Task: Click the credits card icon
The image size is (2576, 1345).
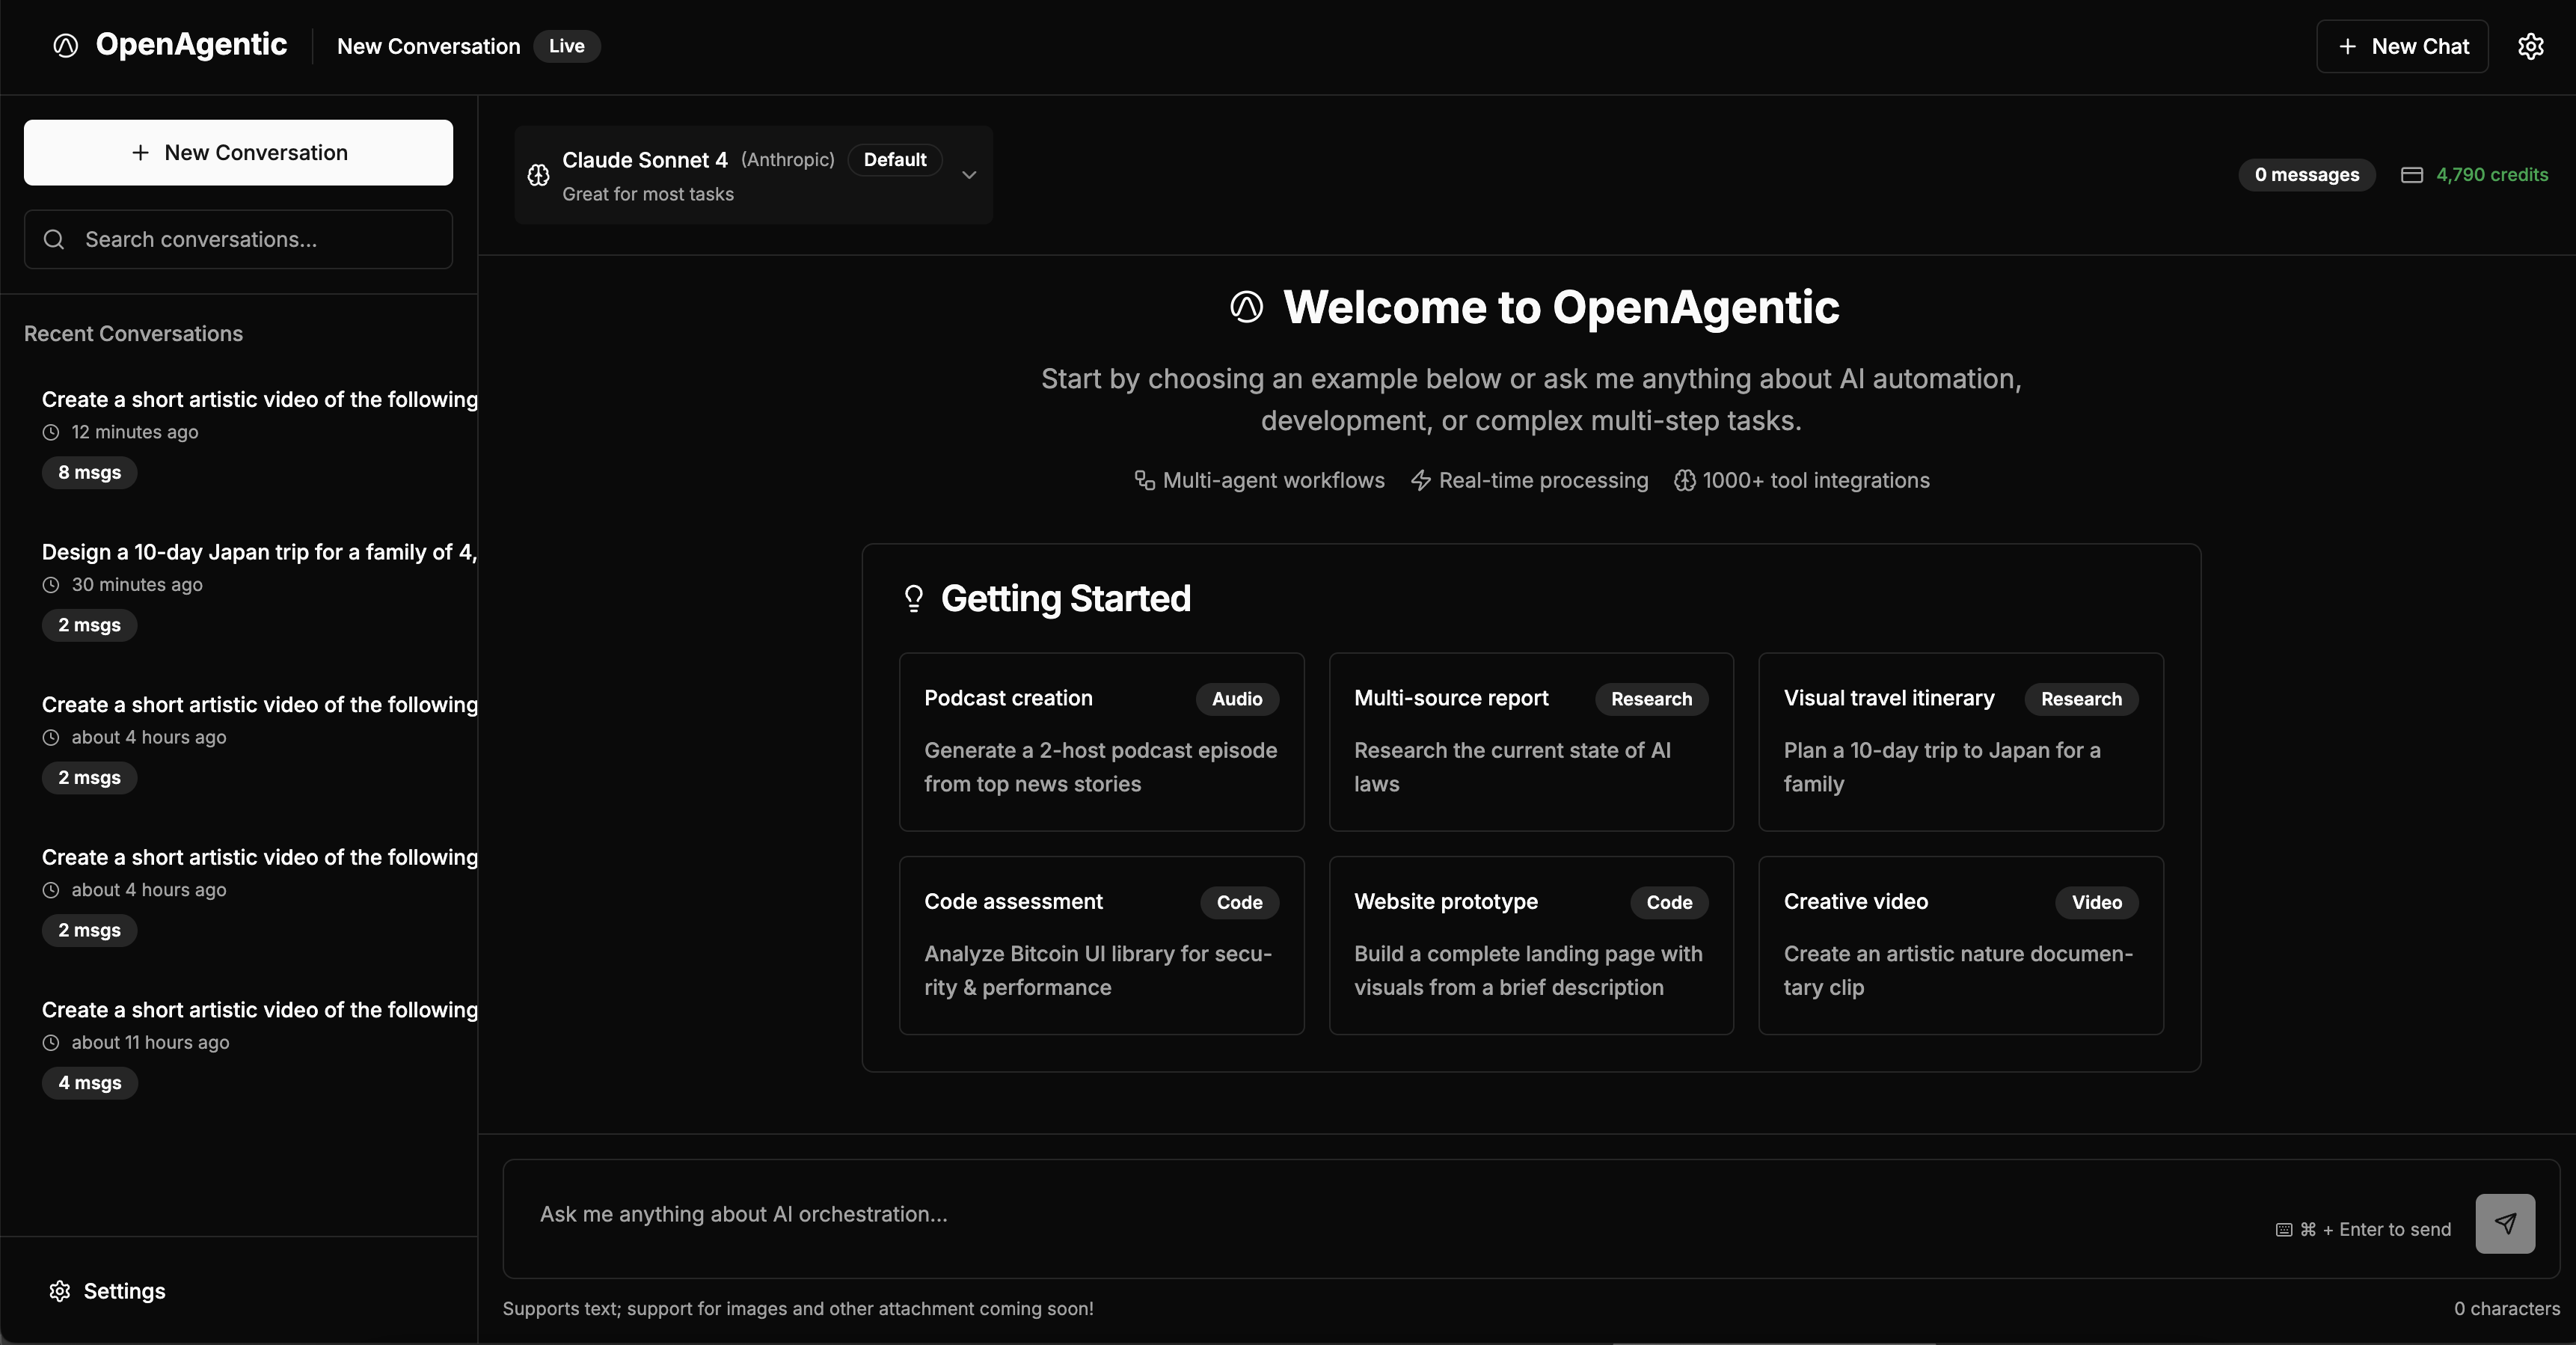Action: tap(2411, 175)
